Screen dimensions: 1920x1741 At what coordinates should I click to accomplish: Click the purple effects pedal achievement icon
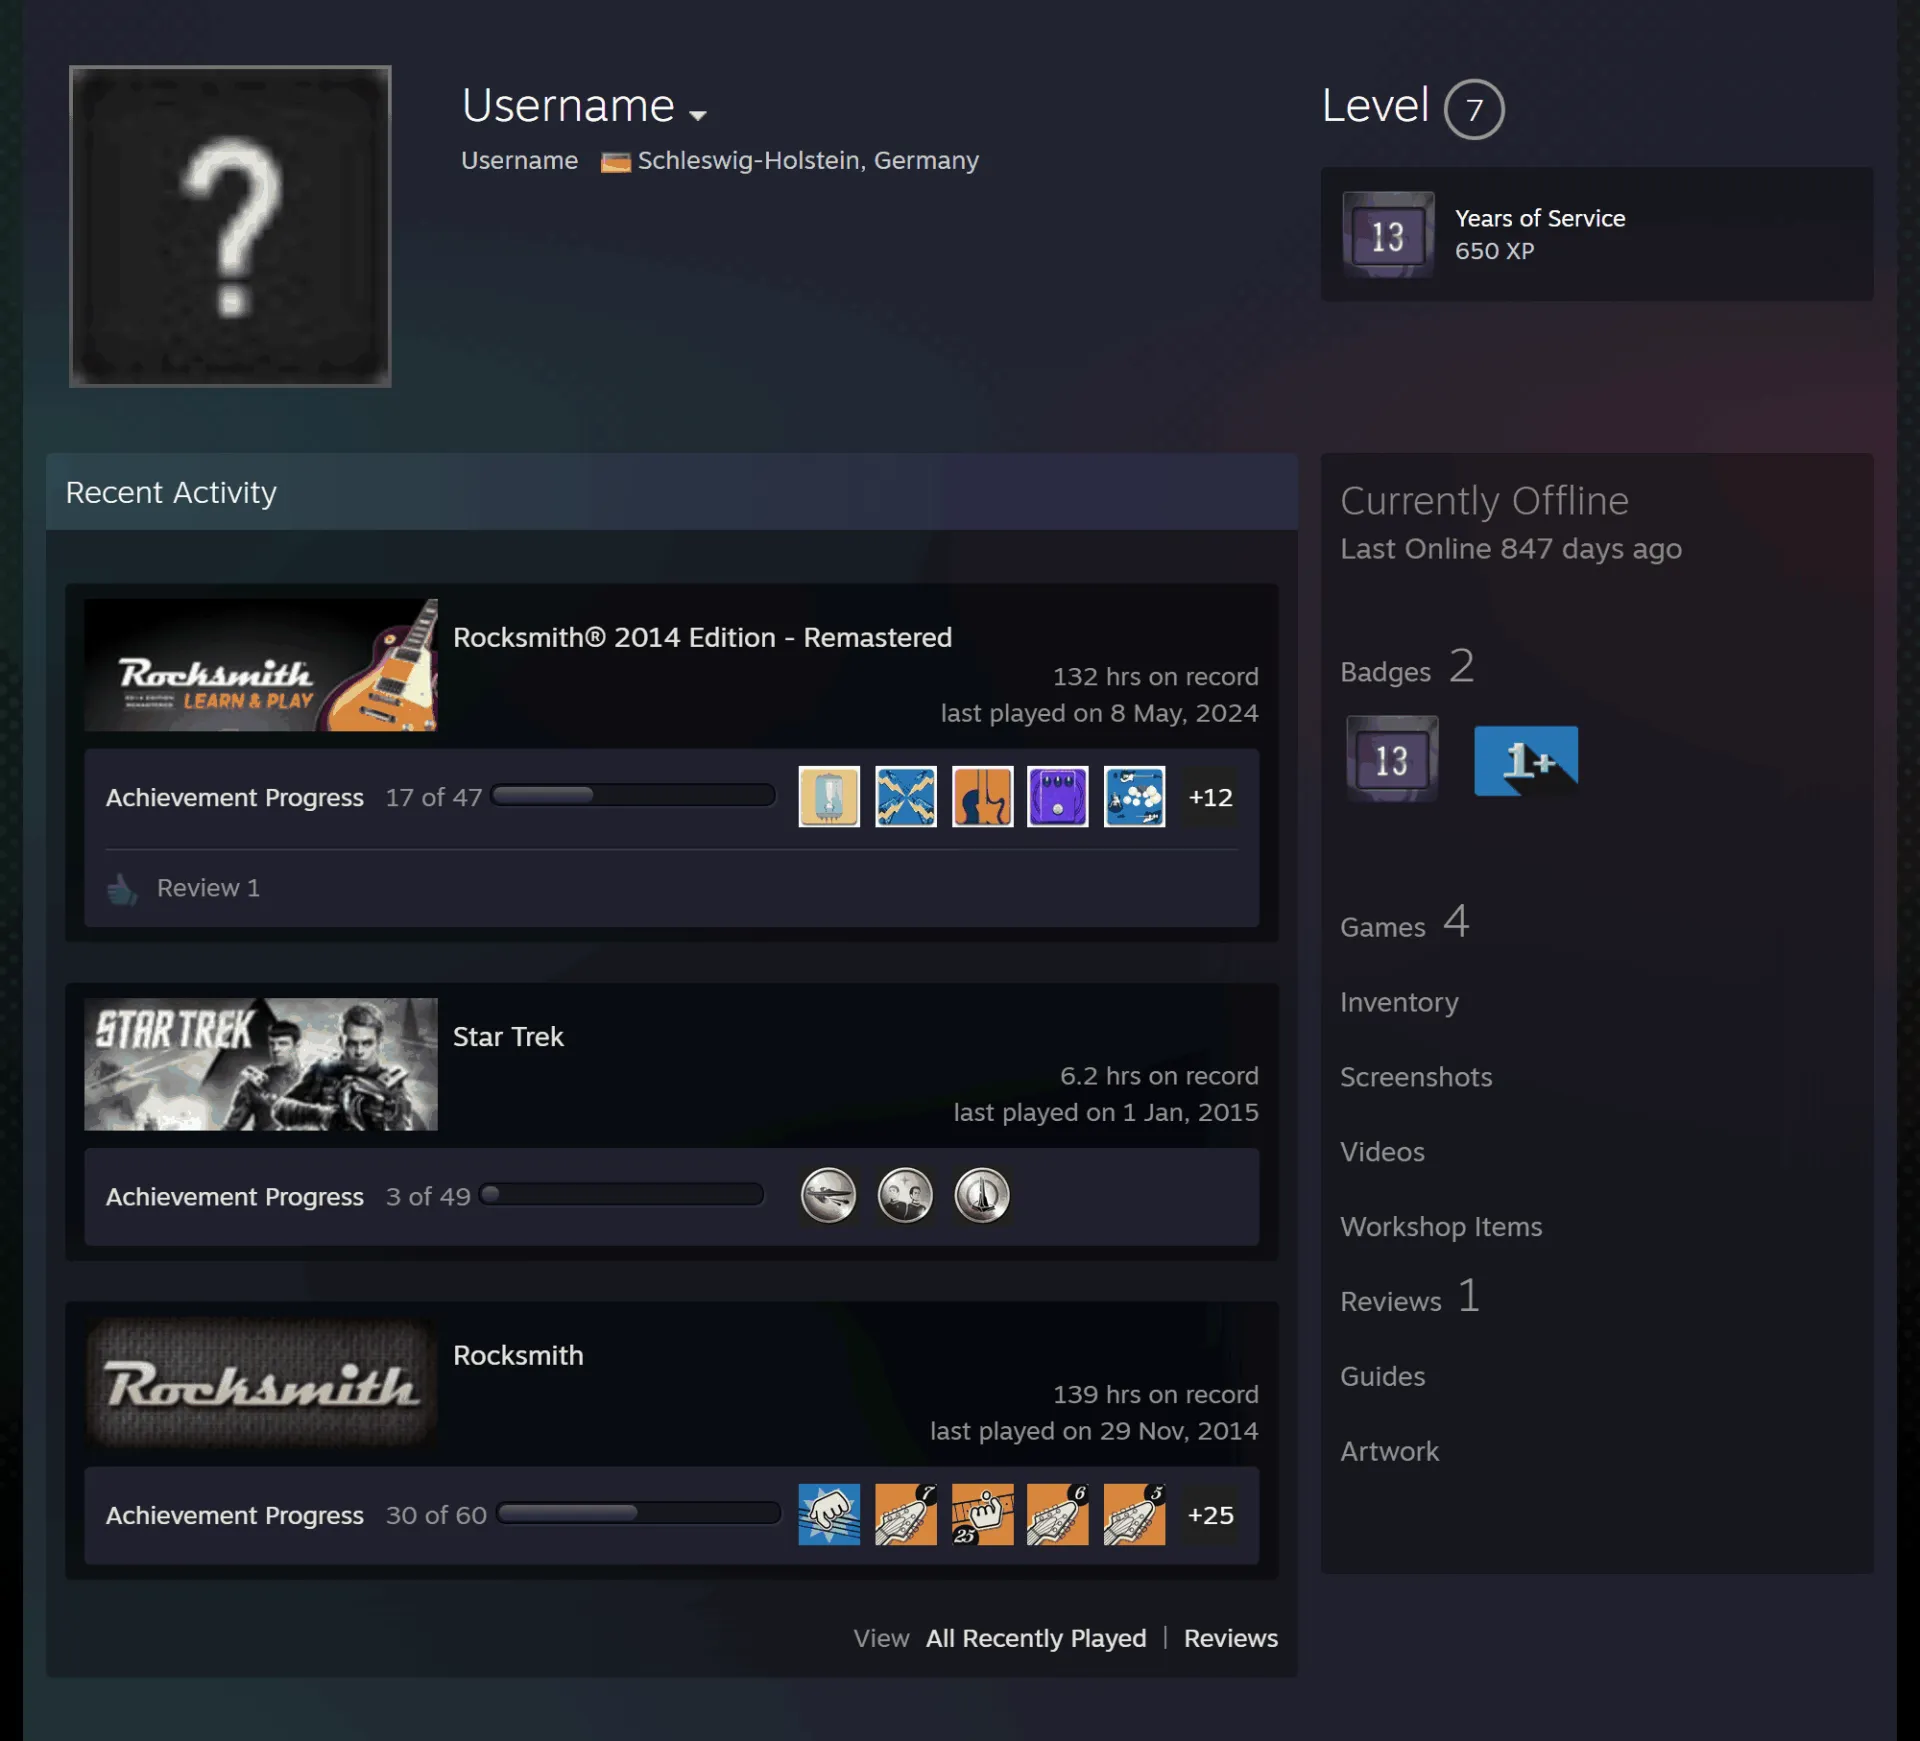[1058, 797]
